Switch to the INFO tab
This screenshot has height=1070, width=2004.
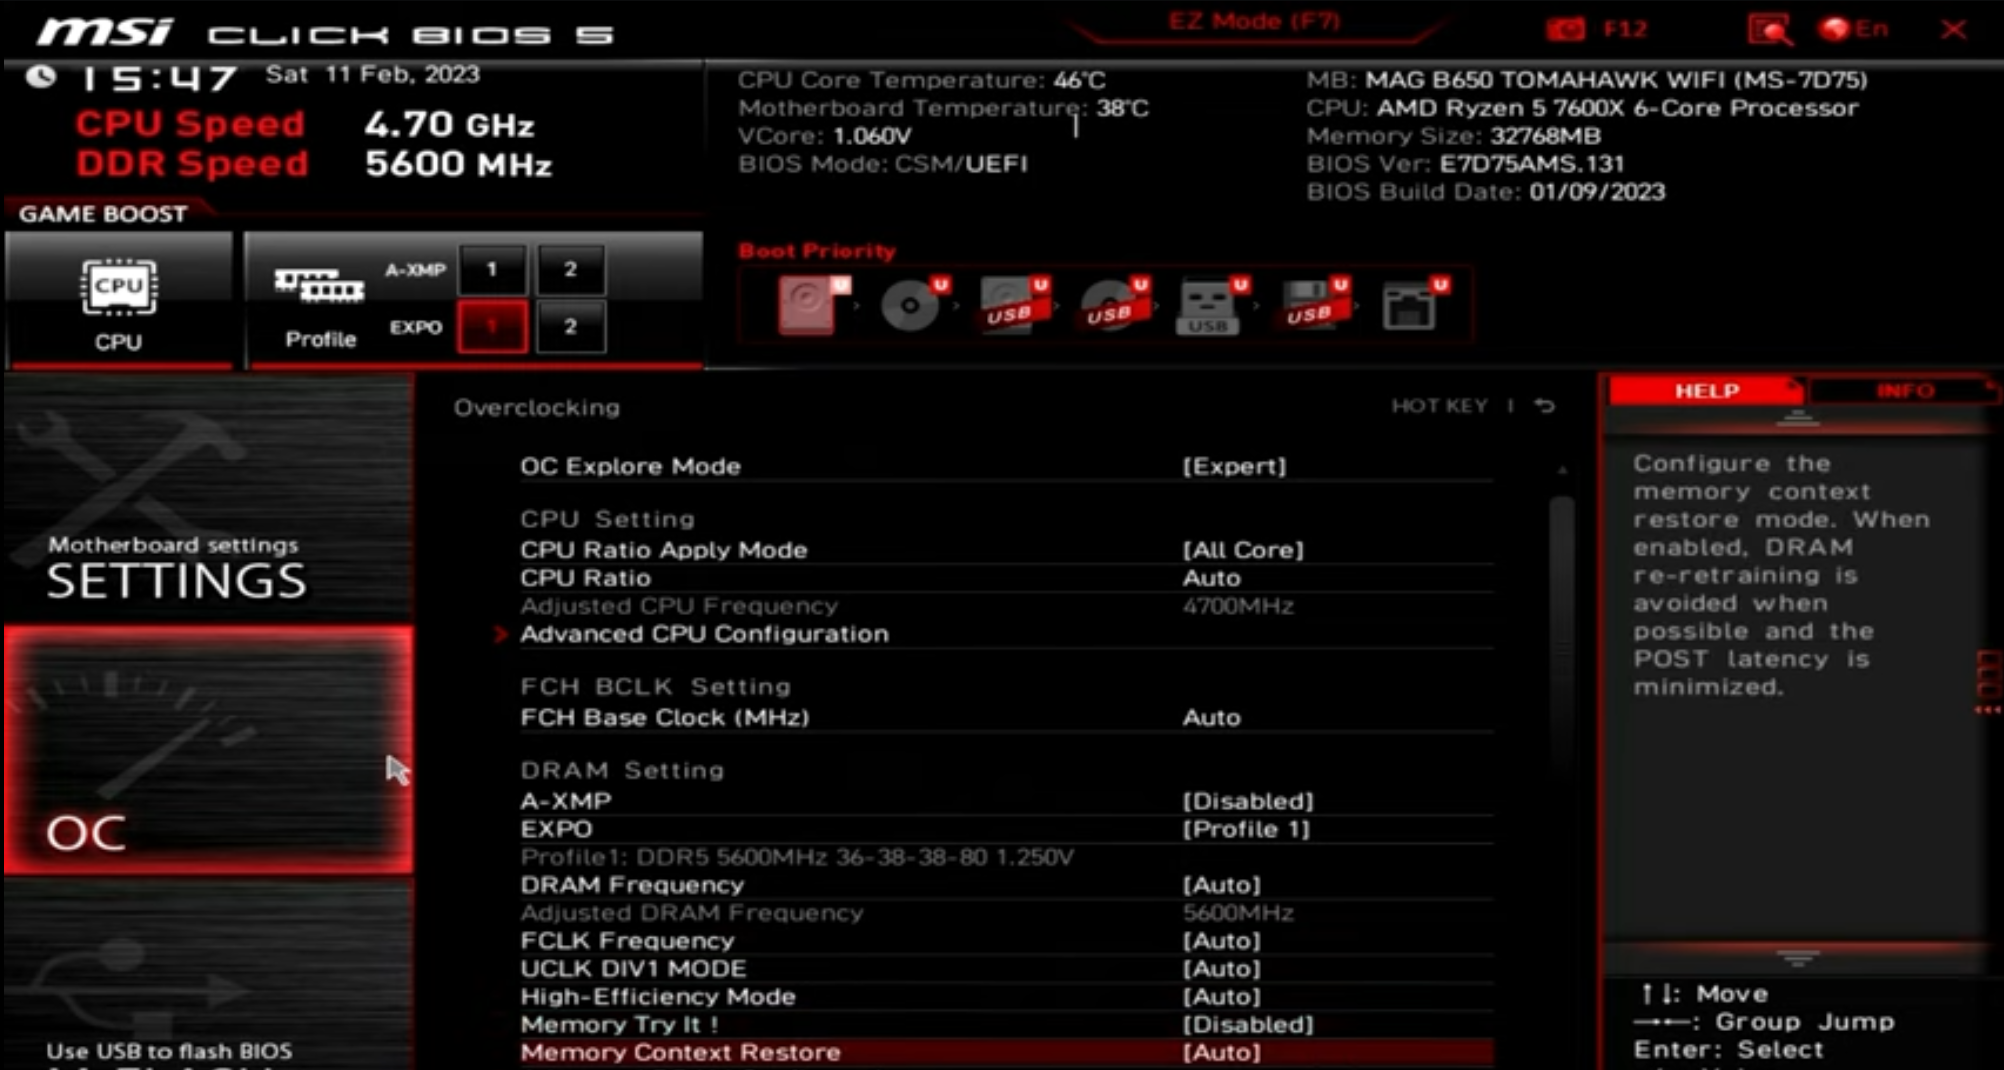pyautogui.click(x=1904, y=391)
